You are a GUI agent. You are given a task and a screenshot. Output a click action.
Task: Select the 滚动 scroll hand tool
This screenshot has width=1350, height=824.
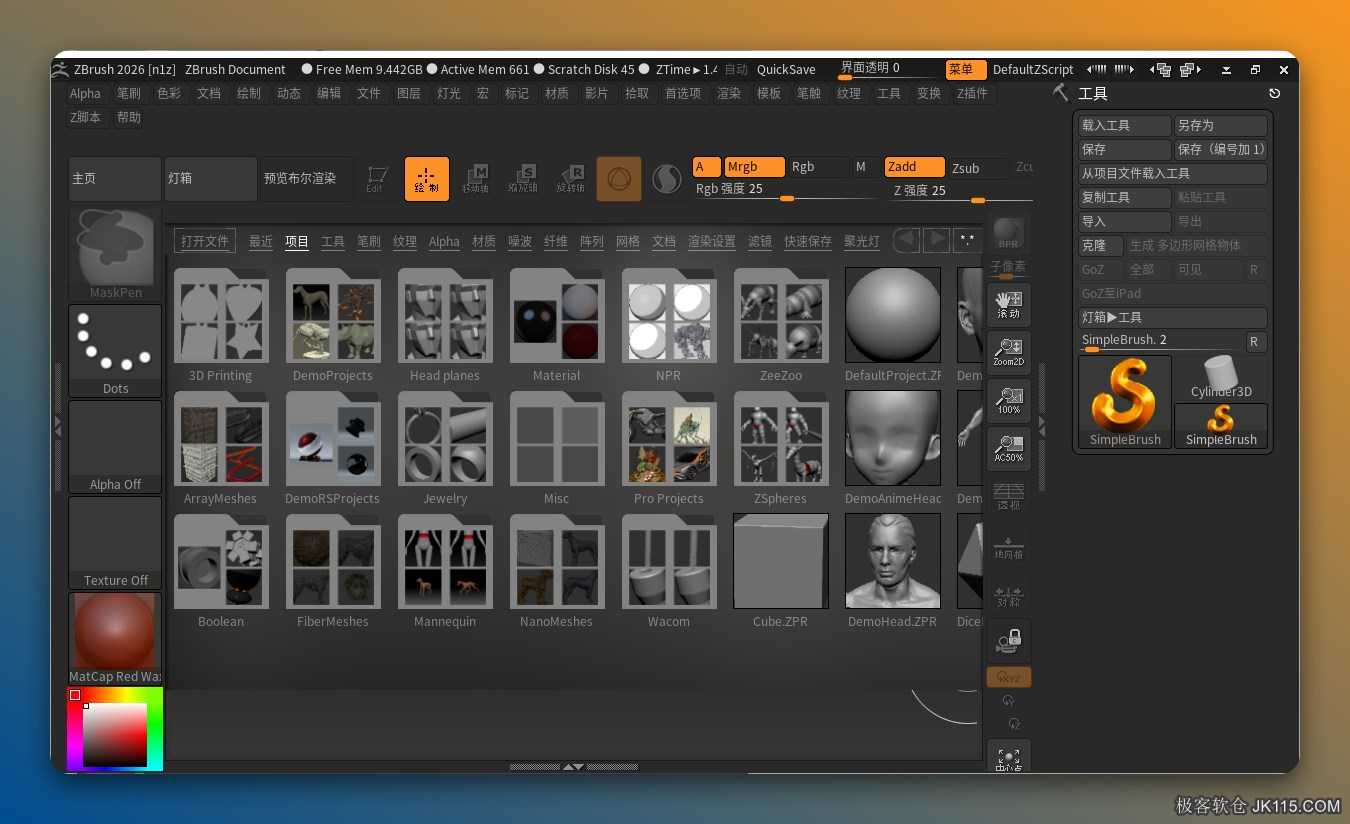coord(1009,304)
